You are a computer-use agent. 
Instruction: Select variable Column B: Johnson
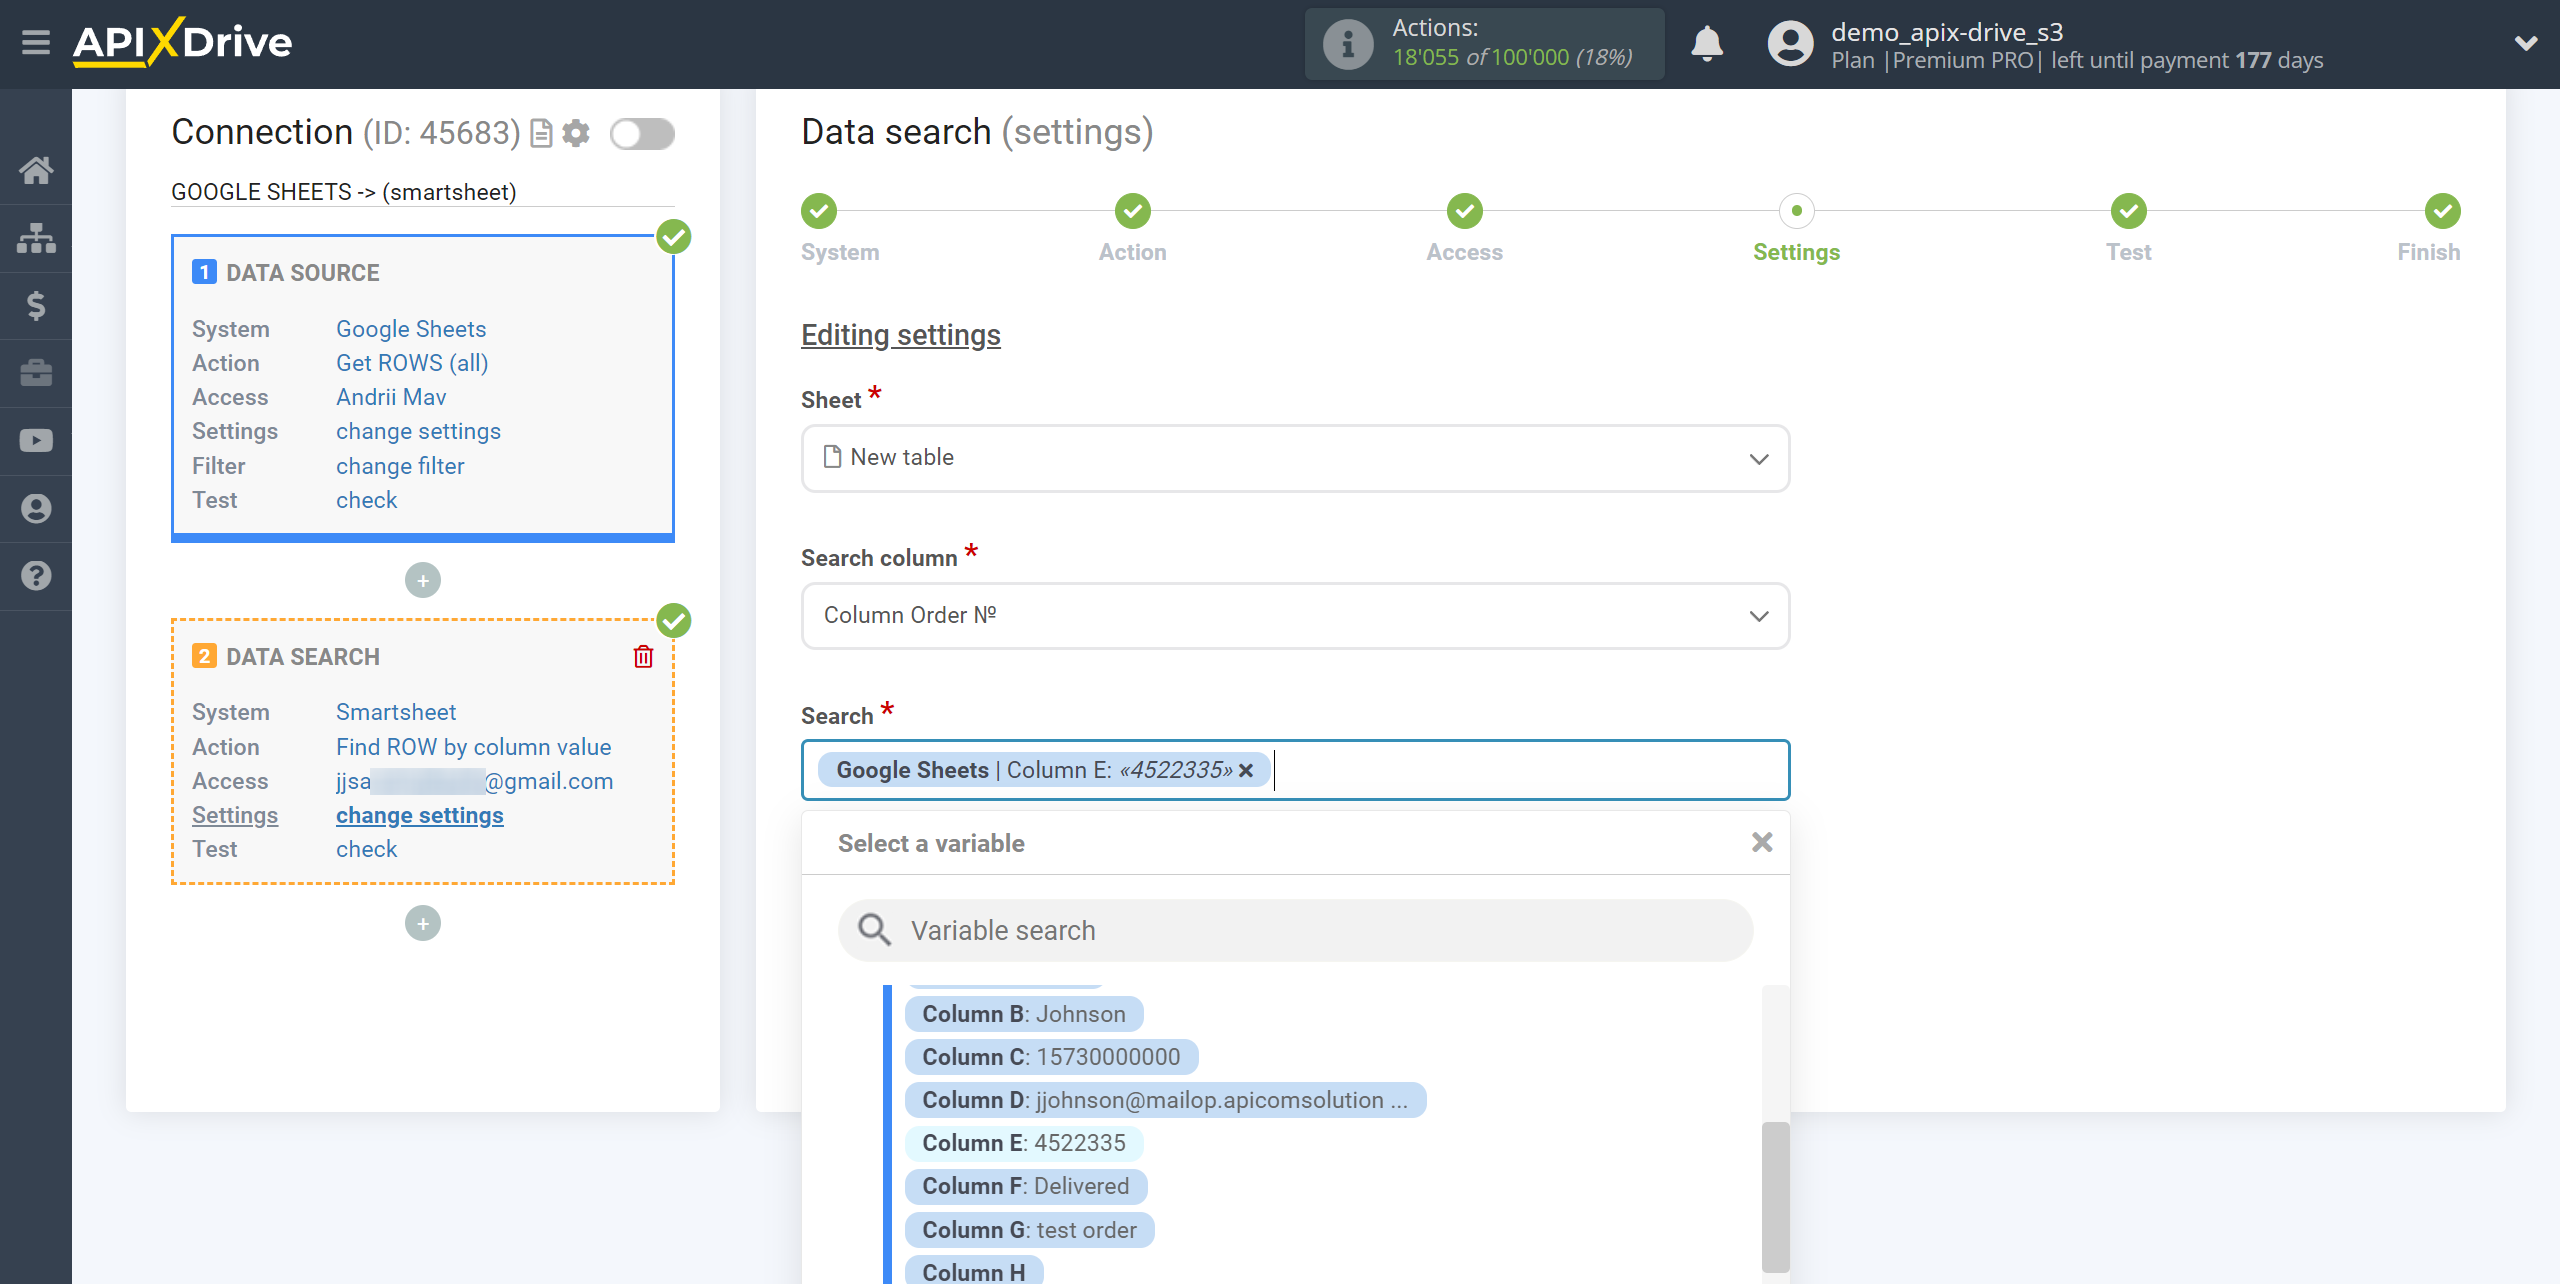point(1024,1014)
